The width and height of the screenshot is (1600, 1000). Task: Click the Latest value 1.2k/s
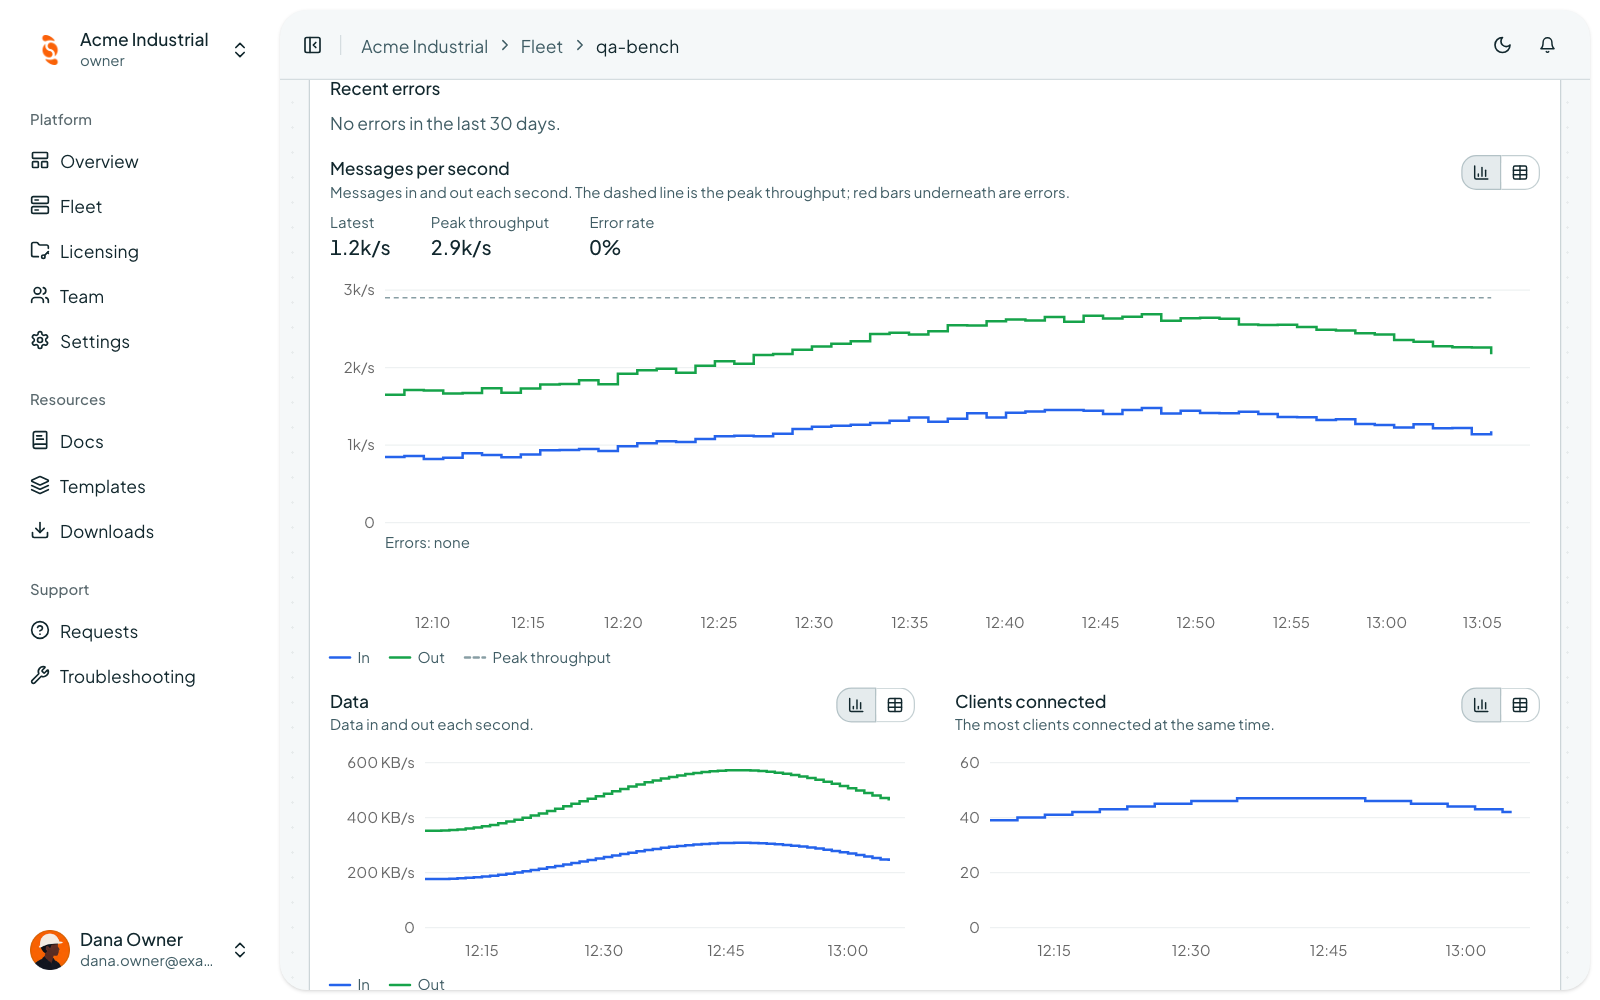[360, 248]
